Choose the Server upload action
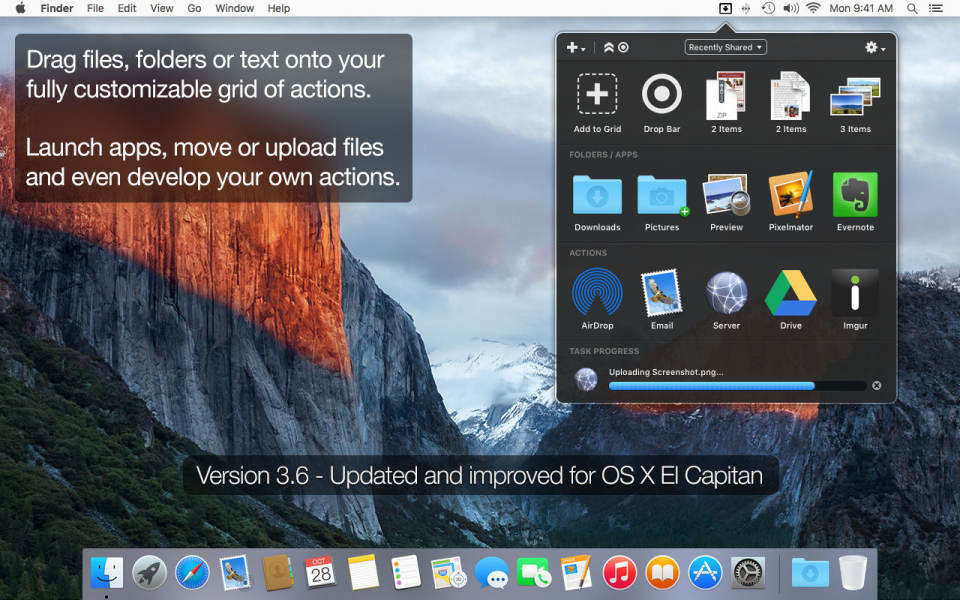960x600 pixels. click(726, 293)
